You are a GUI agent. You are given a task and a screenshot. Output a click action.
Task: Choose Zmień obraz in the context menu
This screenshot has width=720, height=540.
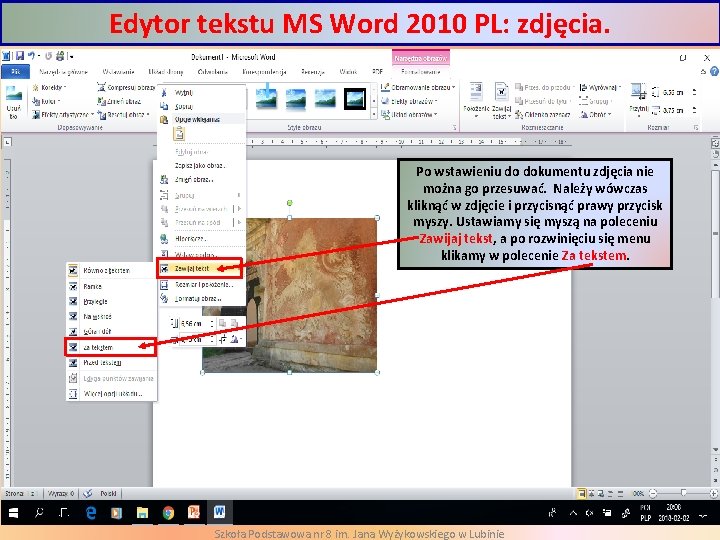tap(201, 180)
